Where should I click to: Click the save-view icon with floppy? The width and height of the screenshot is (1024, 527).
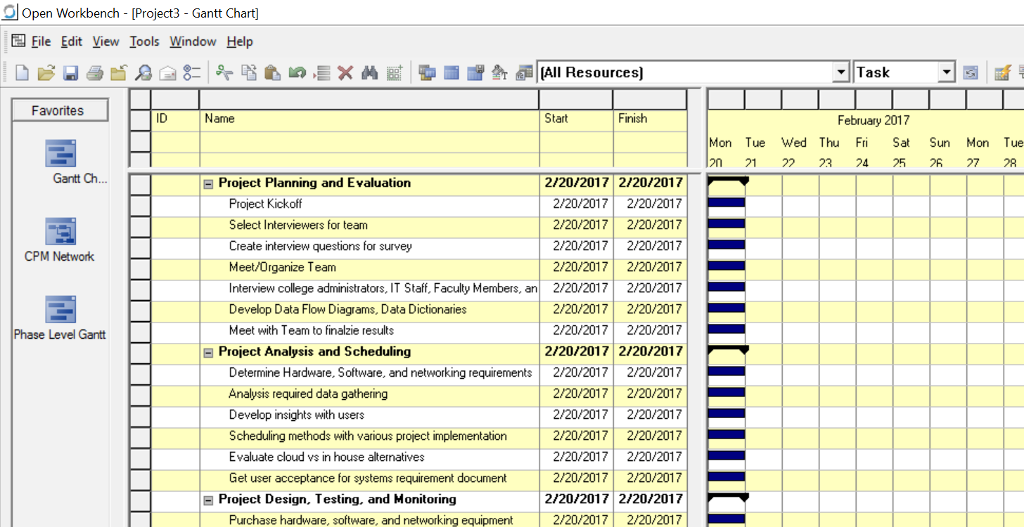[x=475, y=72]
